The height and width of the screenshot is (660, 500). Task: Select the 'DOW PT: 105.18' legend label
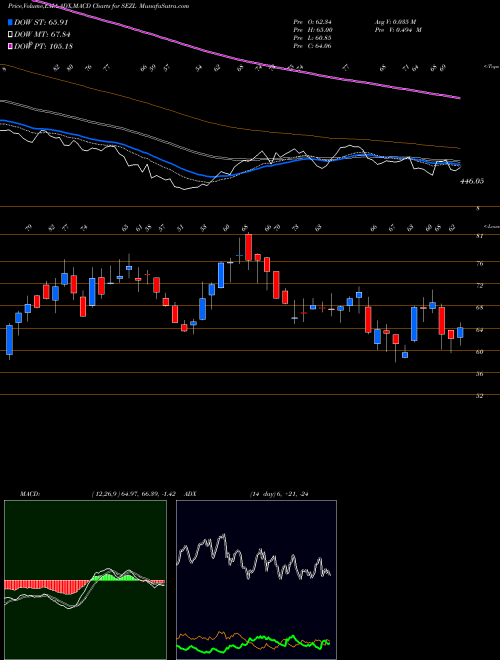43,46
